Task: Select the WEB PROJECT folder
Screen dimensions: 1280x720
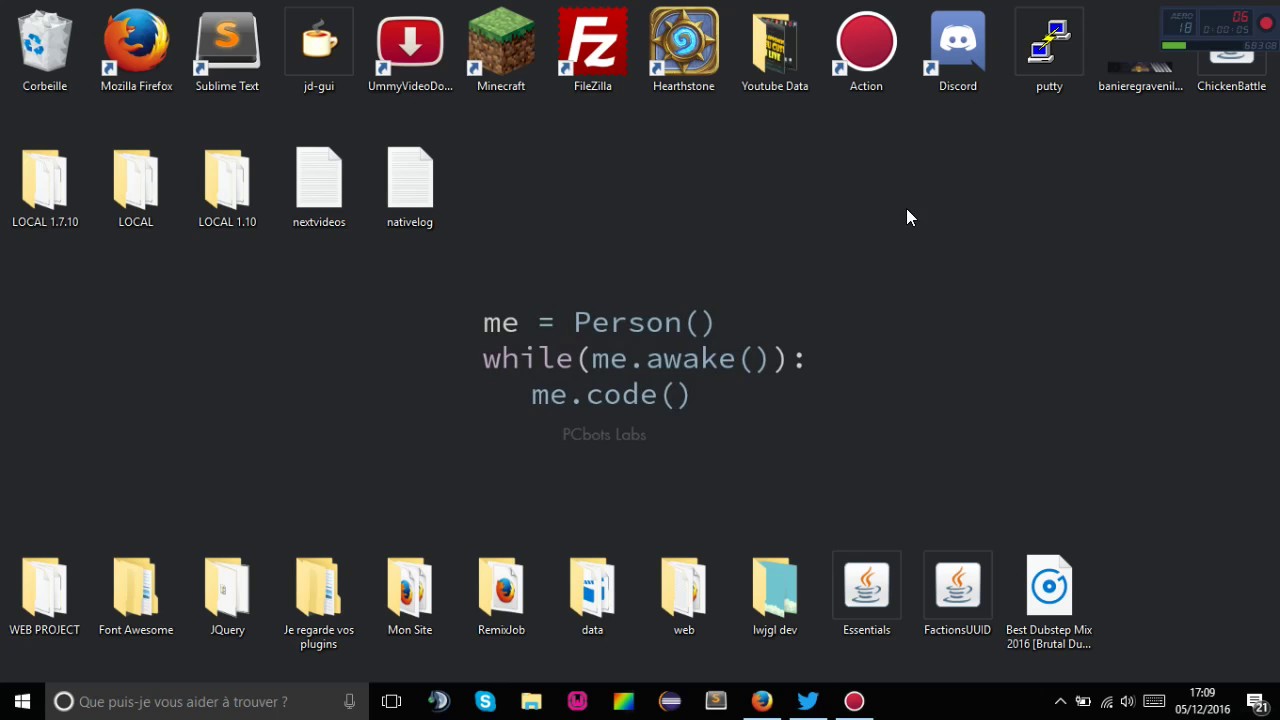Action: coord(45,596)
